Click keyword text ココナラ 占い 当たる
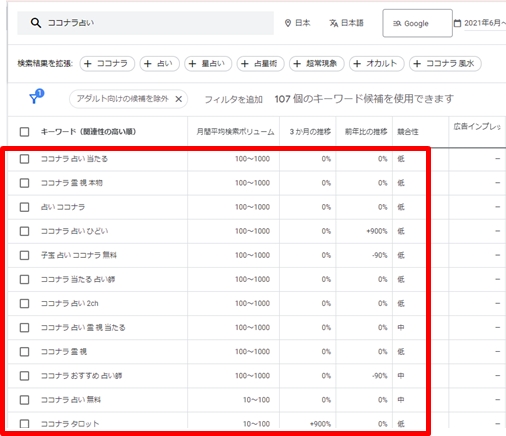 tap(74, 159)
